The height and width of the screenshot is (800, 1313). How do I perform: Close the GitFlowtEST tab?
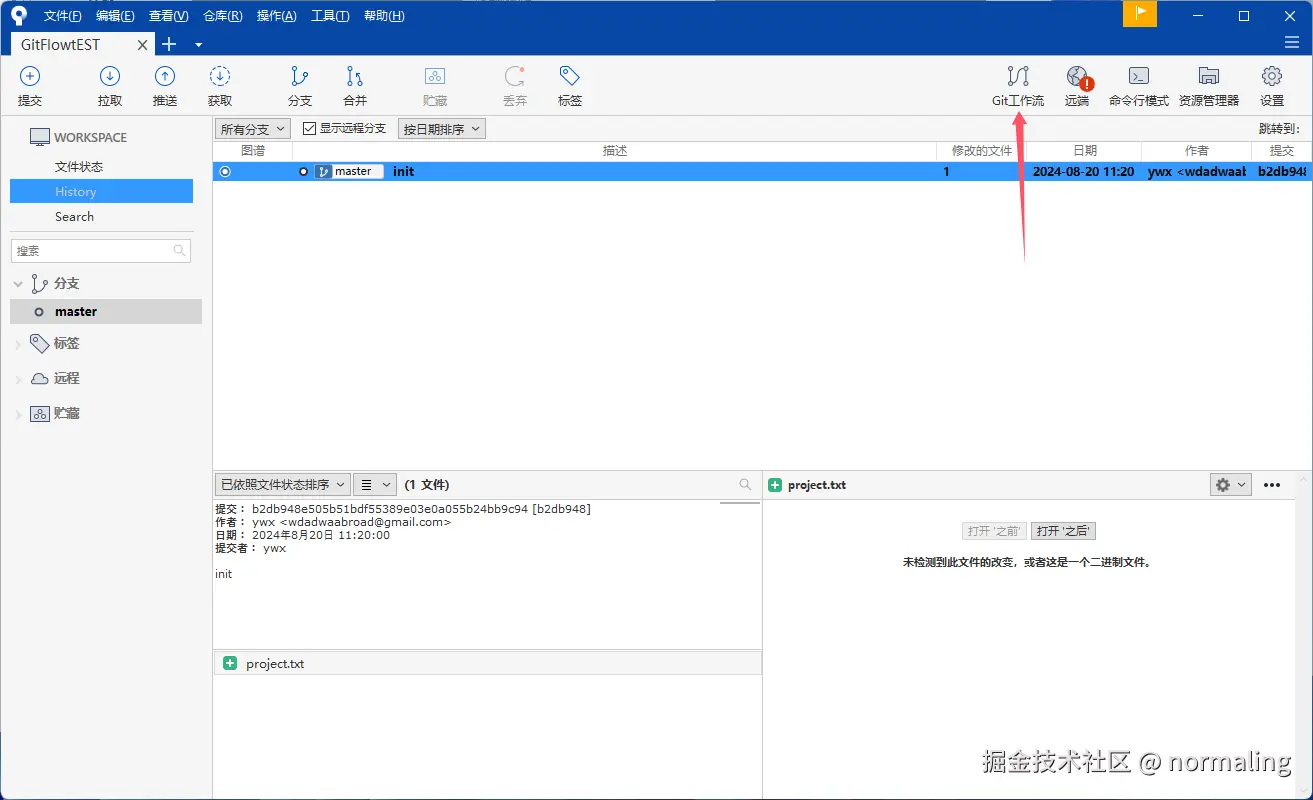(x=143, y=45)
